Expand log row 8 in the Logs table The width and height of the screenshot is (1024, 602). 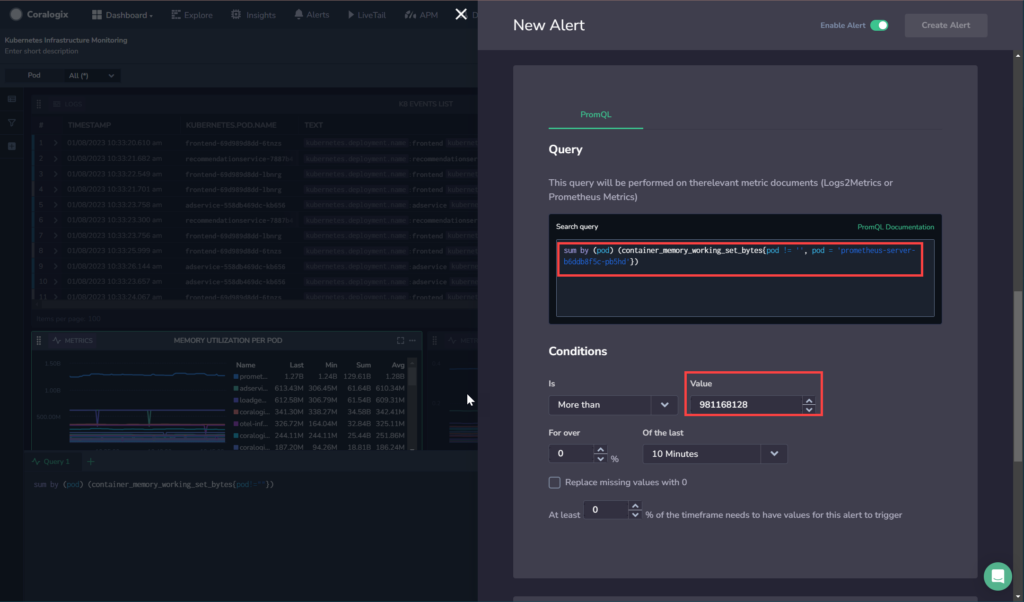[56, 251]
